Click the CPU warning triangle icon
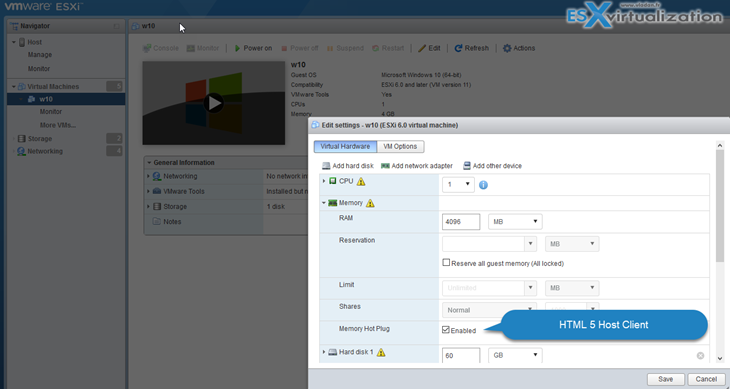This screenshot has width=730, height=389. pyautogui.click(x=361, y=181)
